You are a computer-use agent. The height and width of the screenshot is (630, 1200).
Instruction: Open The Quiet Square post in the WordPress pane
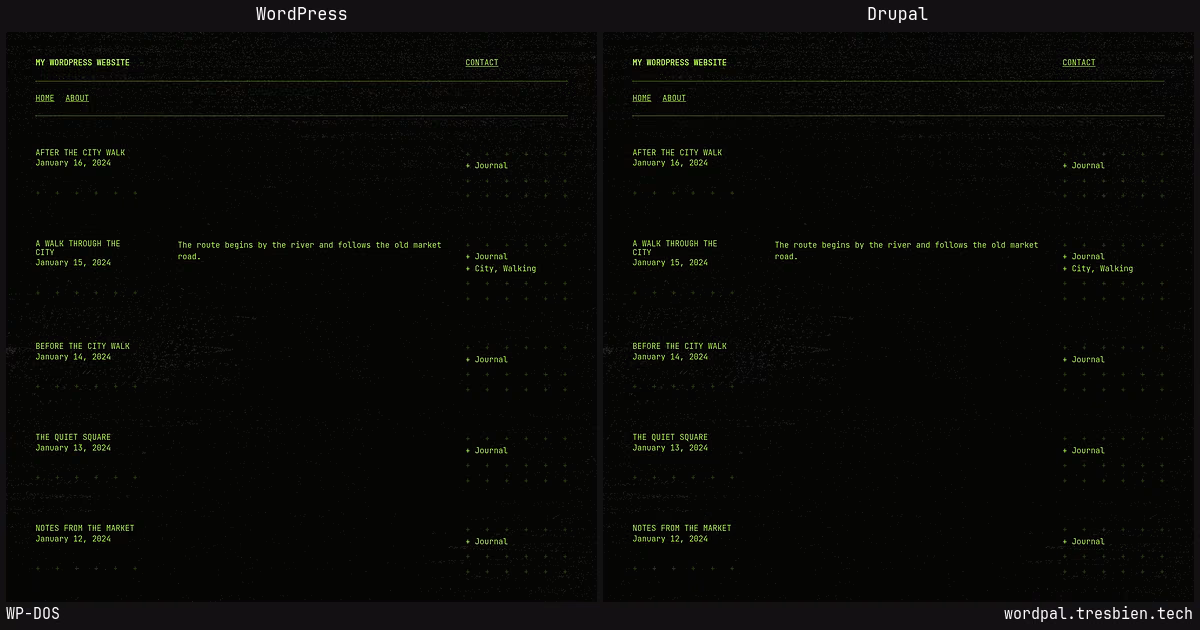(x=71, y=437)
